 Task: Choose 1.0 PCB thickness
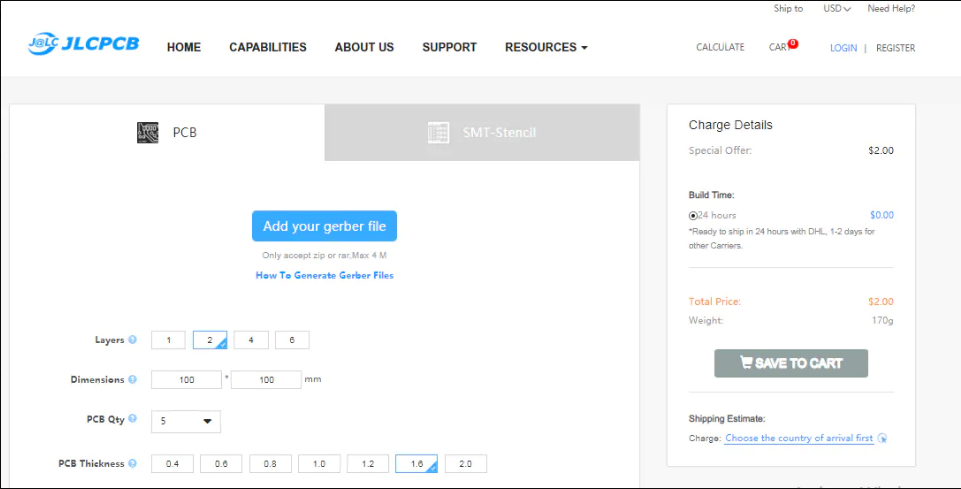(x=319, y=463)
